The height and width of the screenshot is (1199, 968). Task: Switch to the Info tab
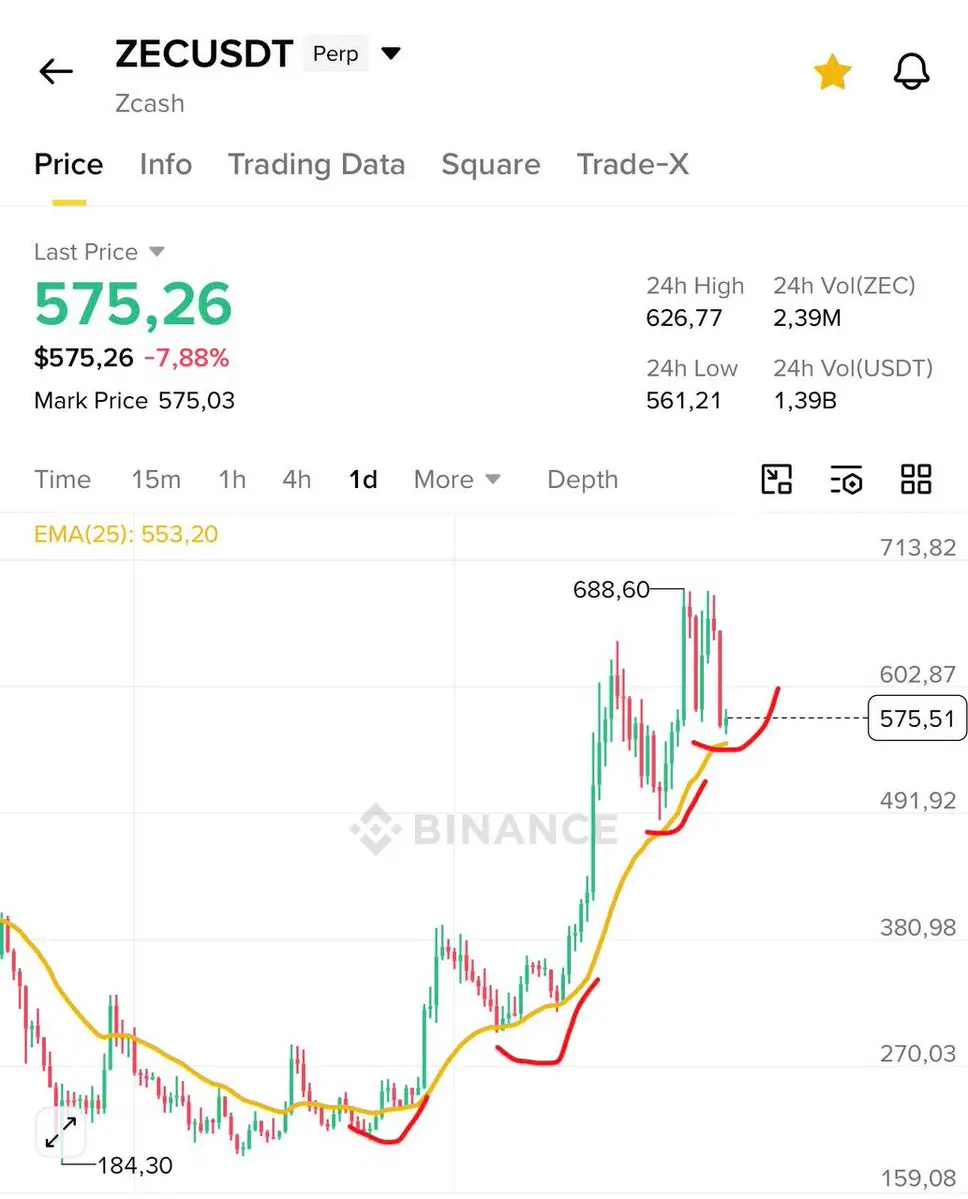tap(165, 164)
